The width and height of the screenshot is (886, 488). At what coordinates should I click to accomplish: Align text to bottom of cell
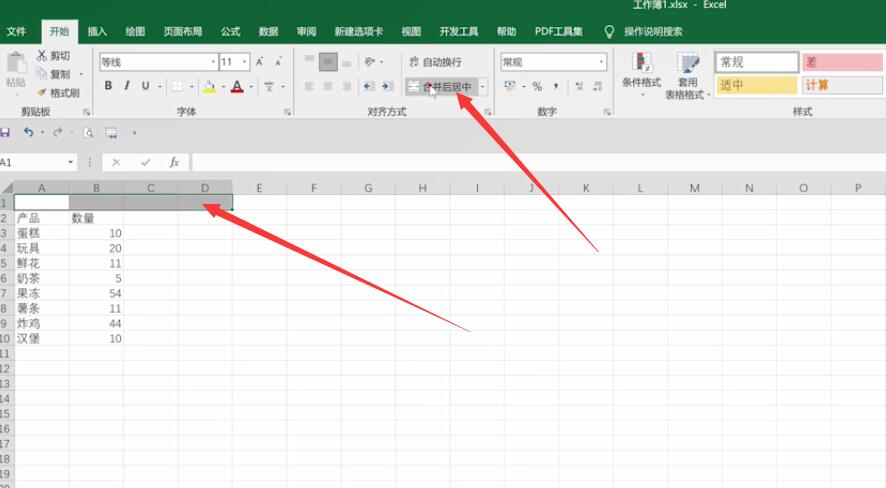pos(347,62)
